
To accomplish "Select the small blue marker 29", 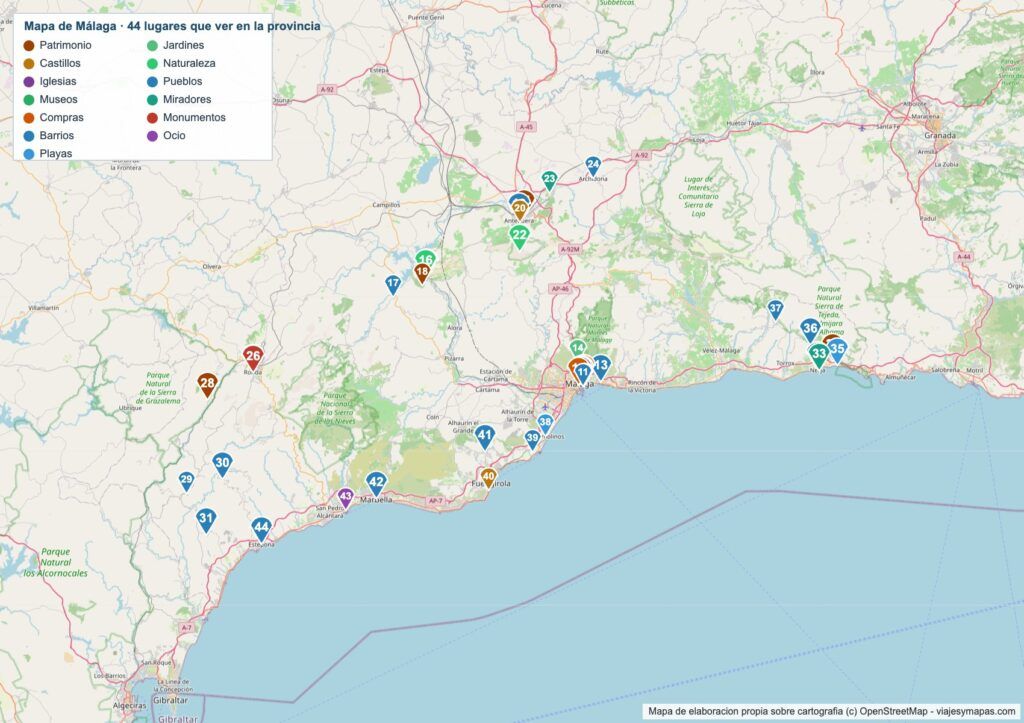I will click(x=186, y=481).
